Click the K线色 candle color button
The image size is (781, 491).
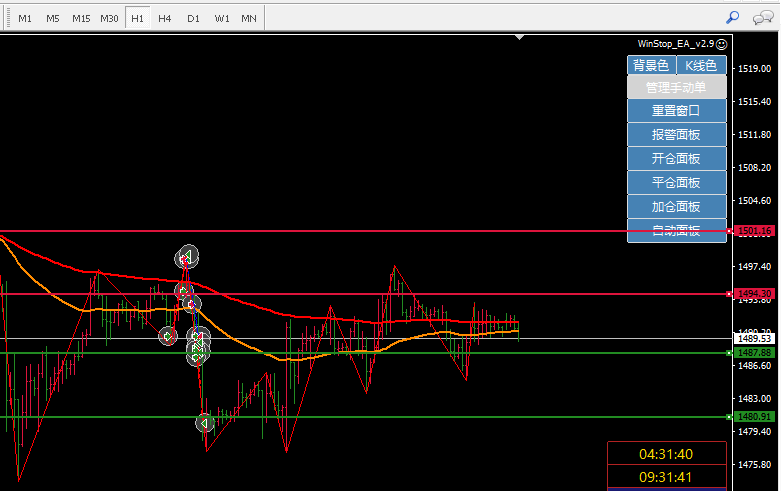[x=701, y=65]
